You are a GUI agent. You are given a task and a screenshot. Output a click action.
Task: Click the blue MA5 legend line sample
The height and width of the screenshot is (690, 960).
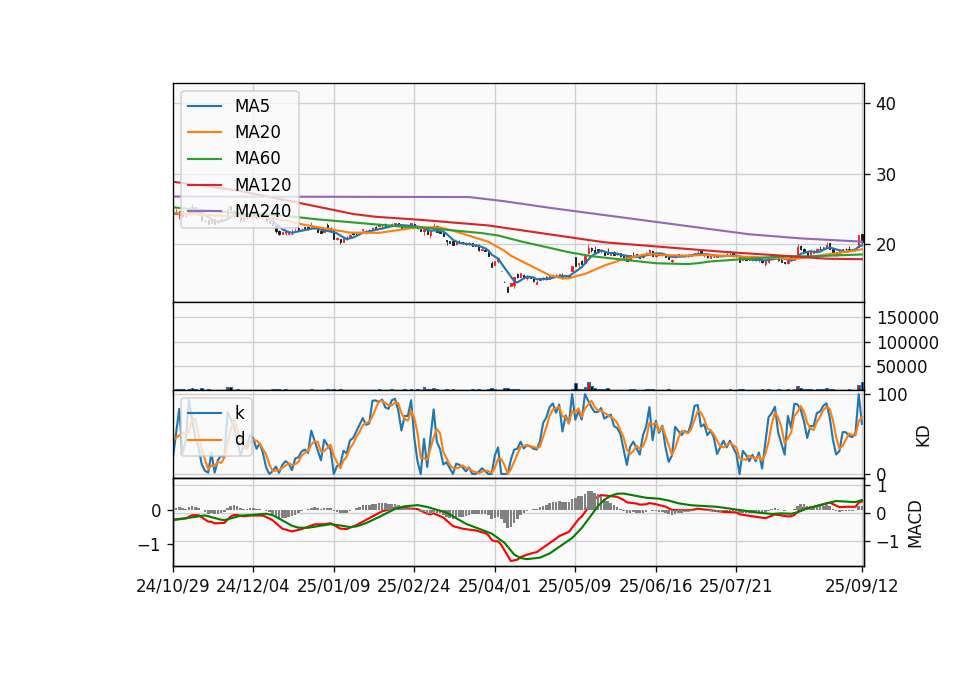[x=204, y=106]
